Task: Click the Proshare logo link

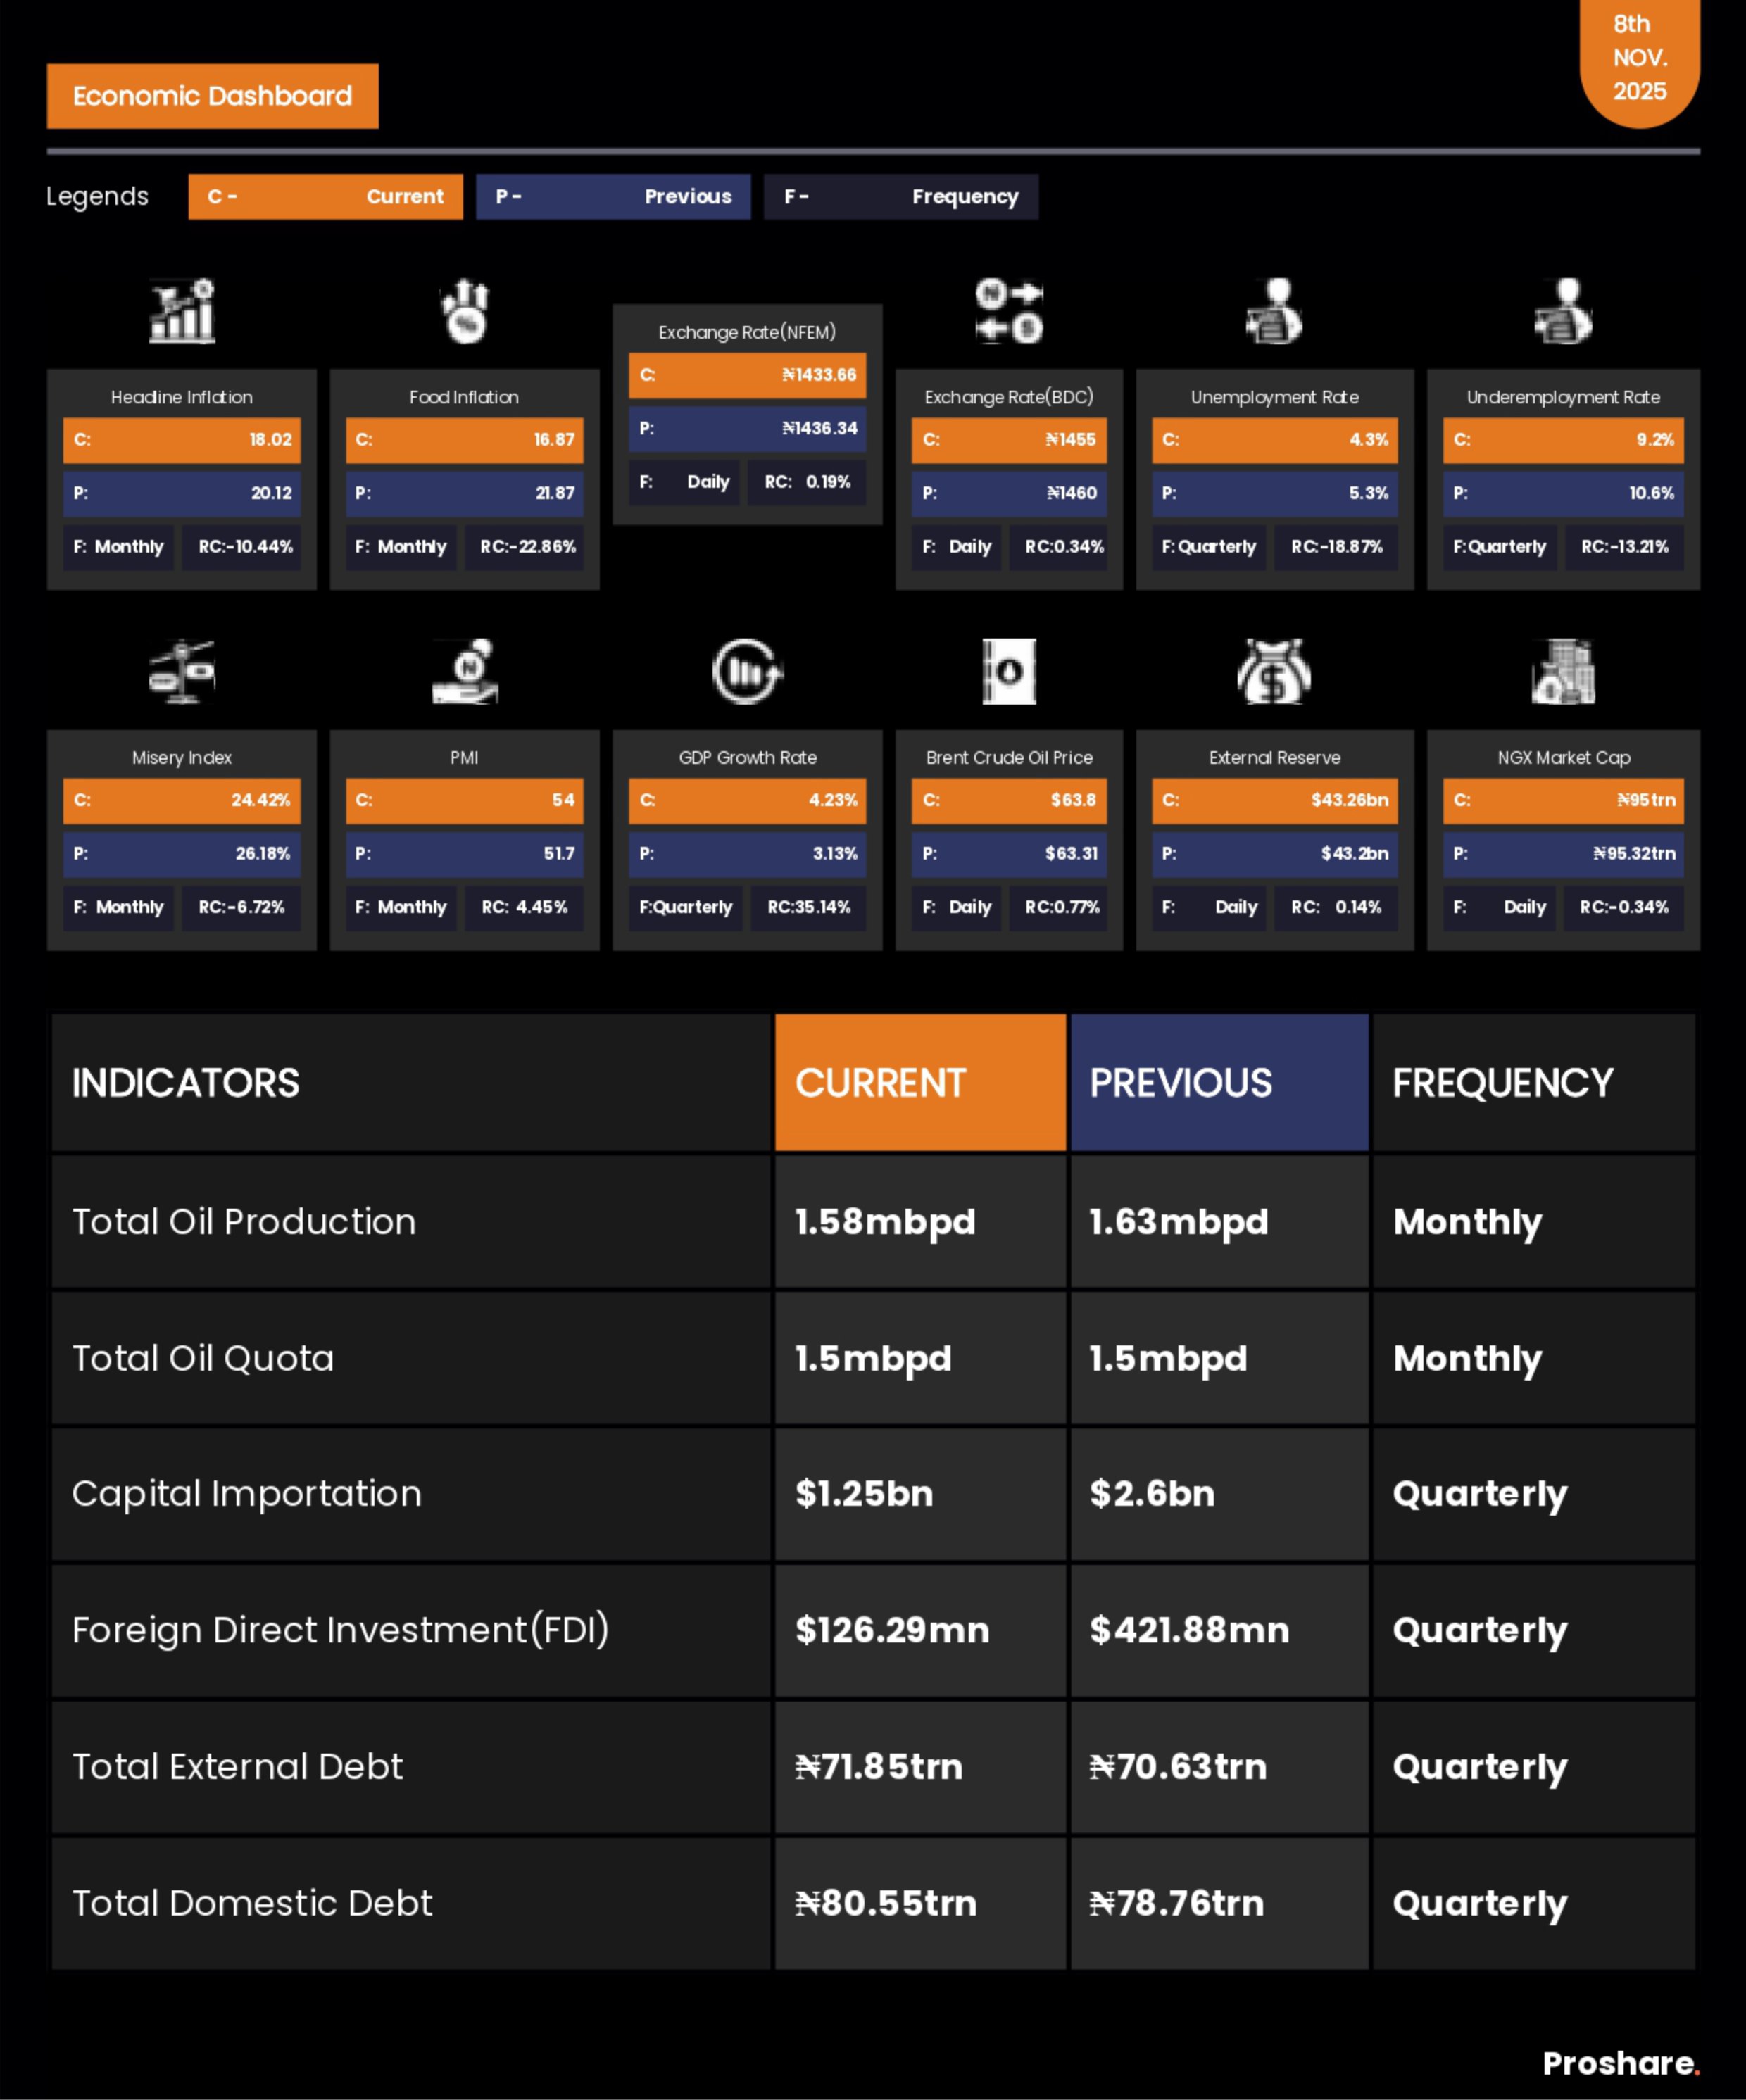Action: pyautogui.click(x=1620, y=2063)
